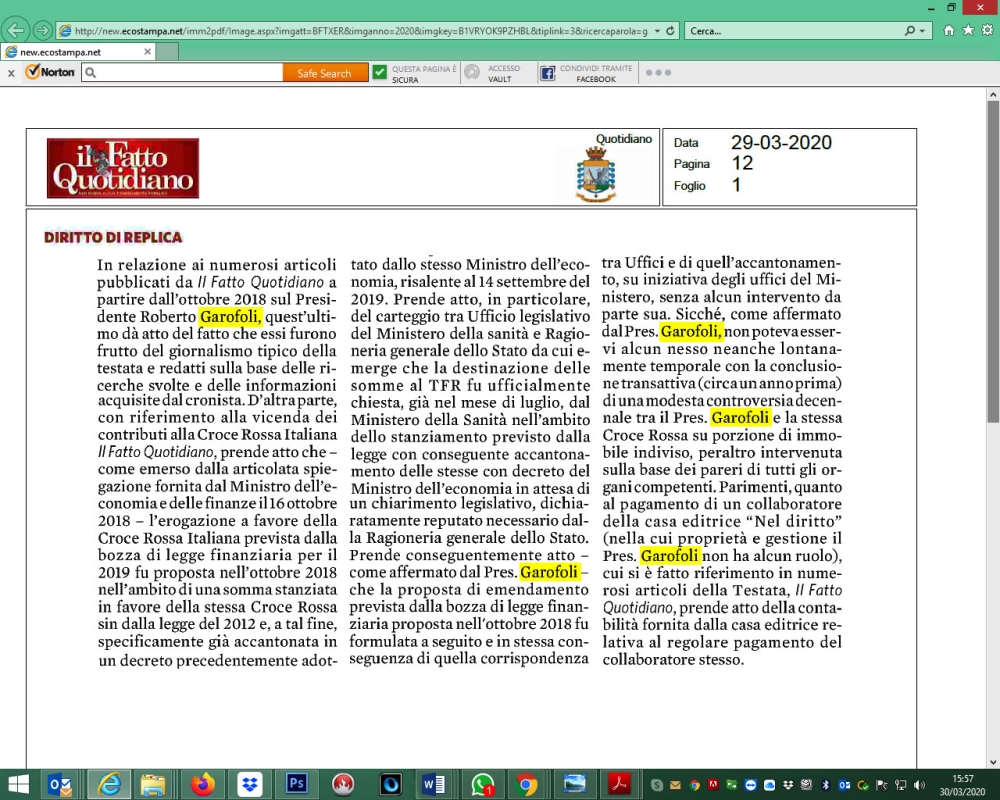The height and width of the screenshot is (800, 1000).
Task: Select the new.ecostampa.net tab
Action: pos(77,52)
